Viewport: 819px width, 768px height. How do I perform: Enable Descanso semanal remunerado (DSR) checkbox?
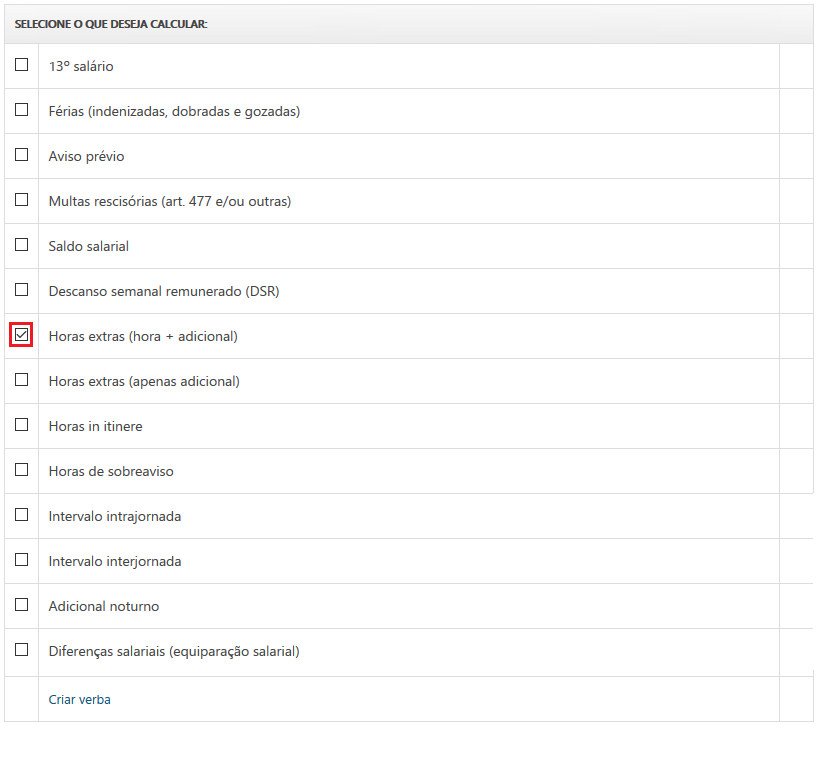click(21, 290)
